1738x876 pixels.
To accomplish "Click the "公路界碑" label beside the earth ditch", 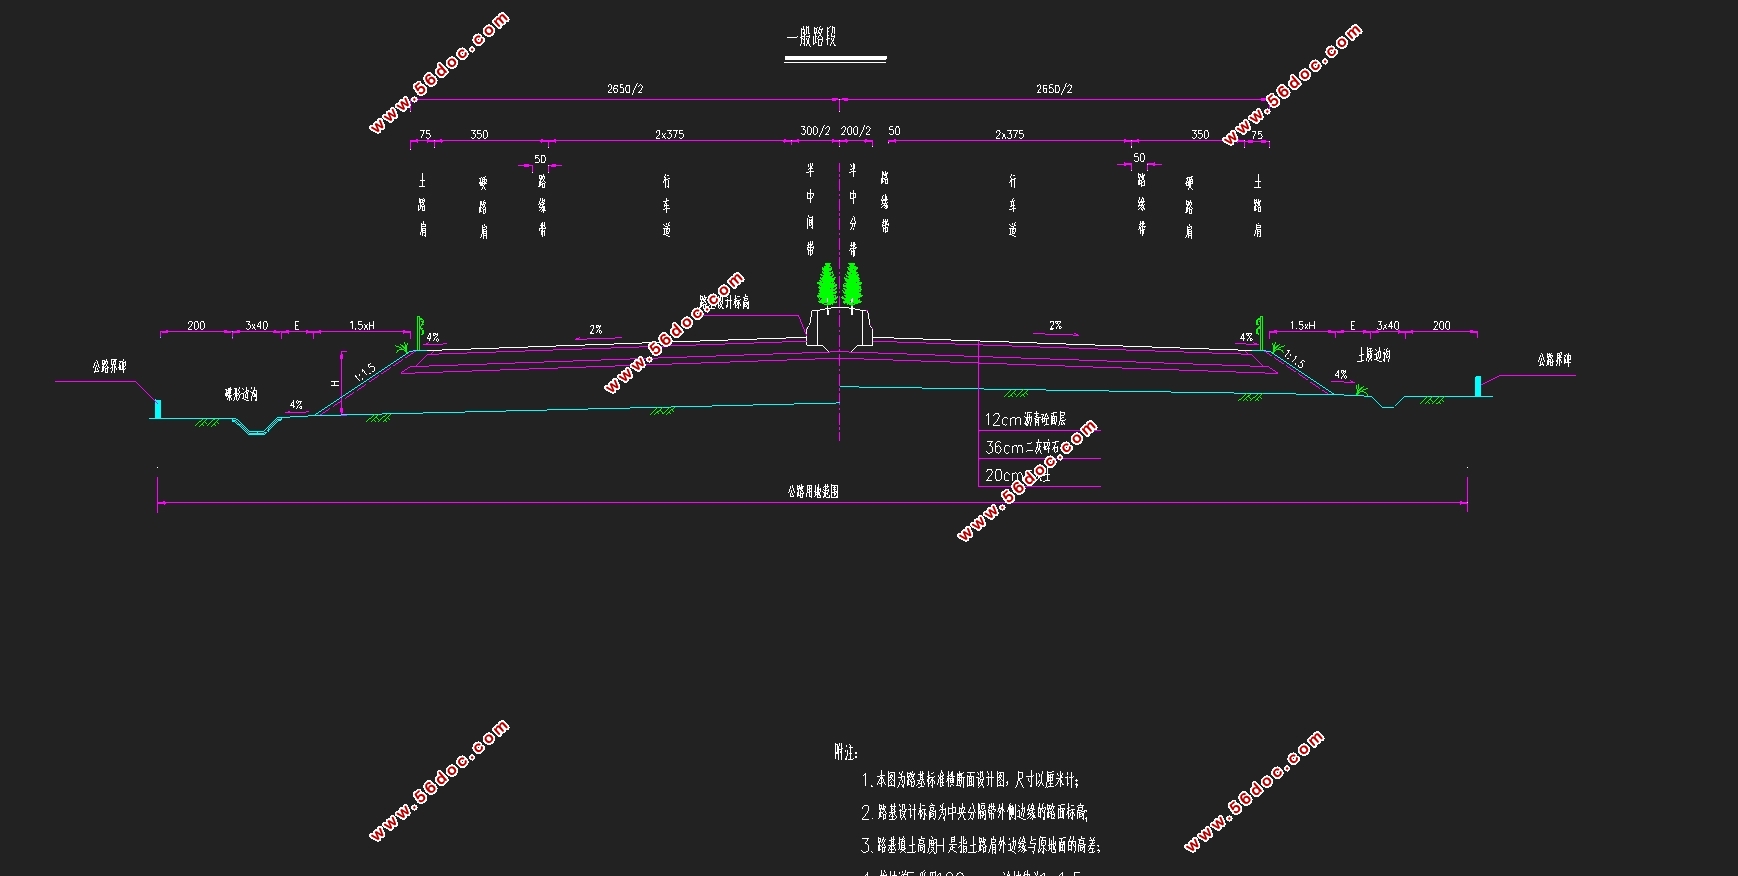I will (x=1555, y=360).
